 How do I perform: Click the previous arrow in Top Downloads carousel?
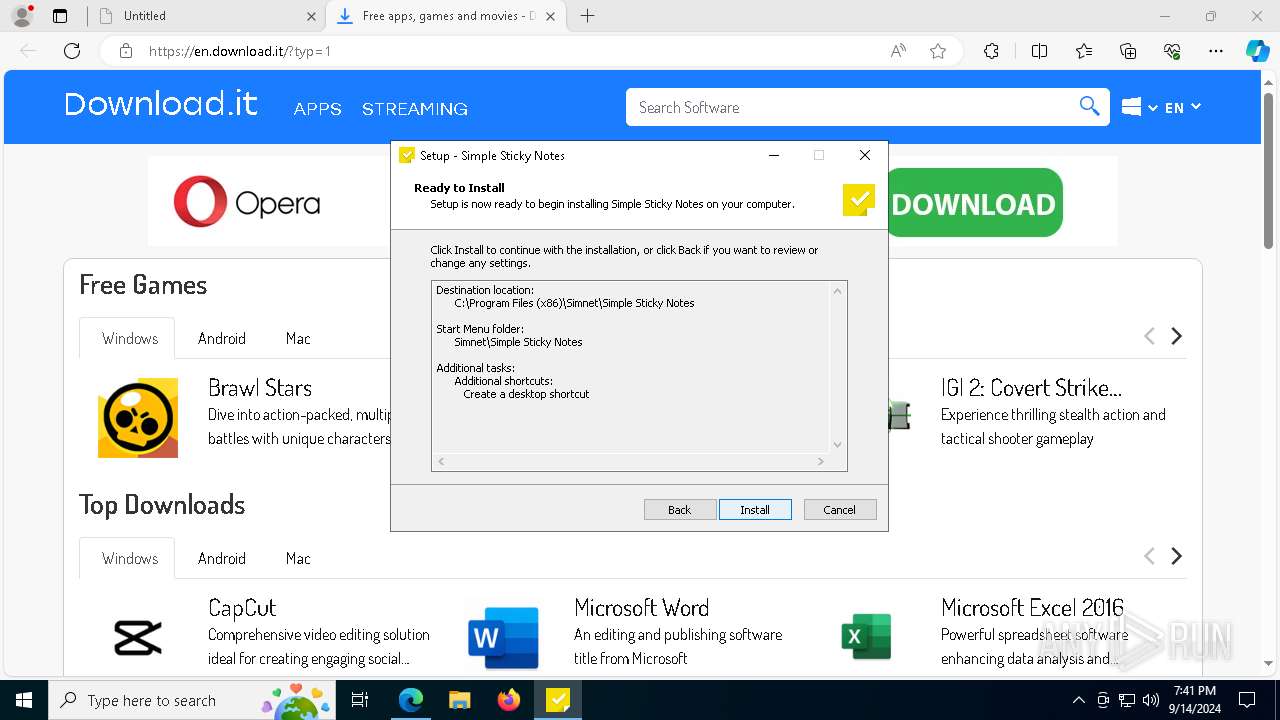[x=1149, y=556]
